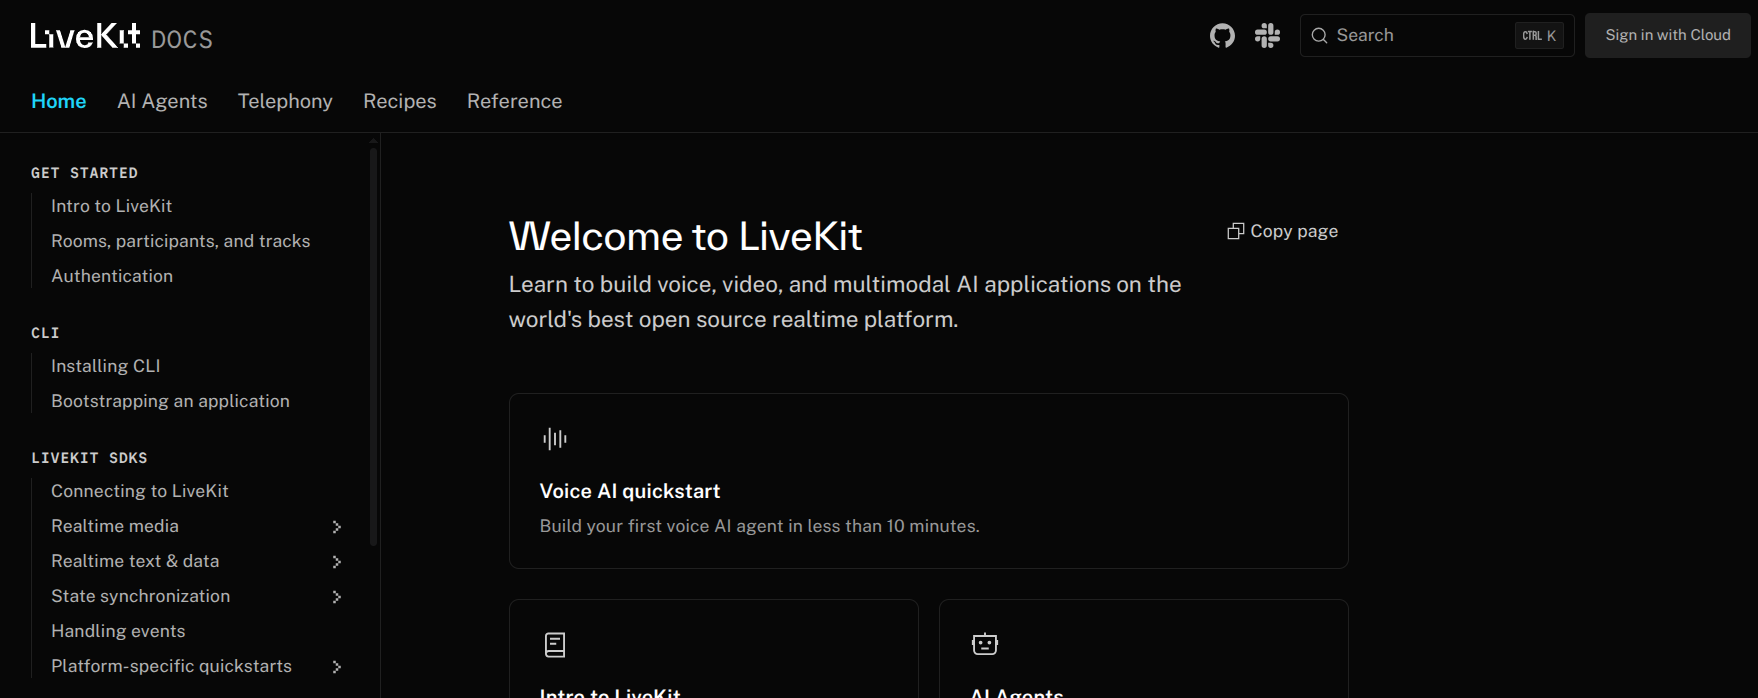Expand Platform-specific quickstarts section
Screen dimensions: 1758x698
pyautogui.click(x=337, y=667)
